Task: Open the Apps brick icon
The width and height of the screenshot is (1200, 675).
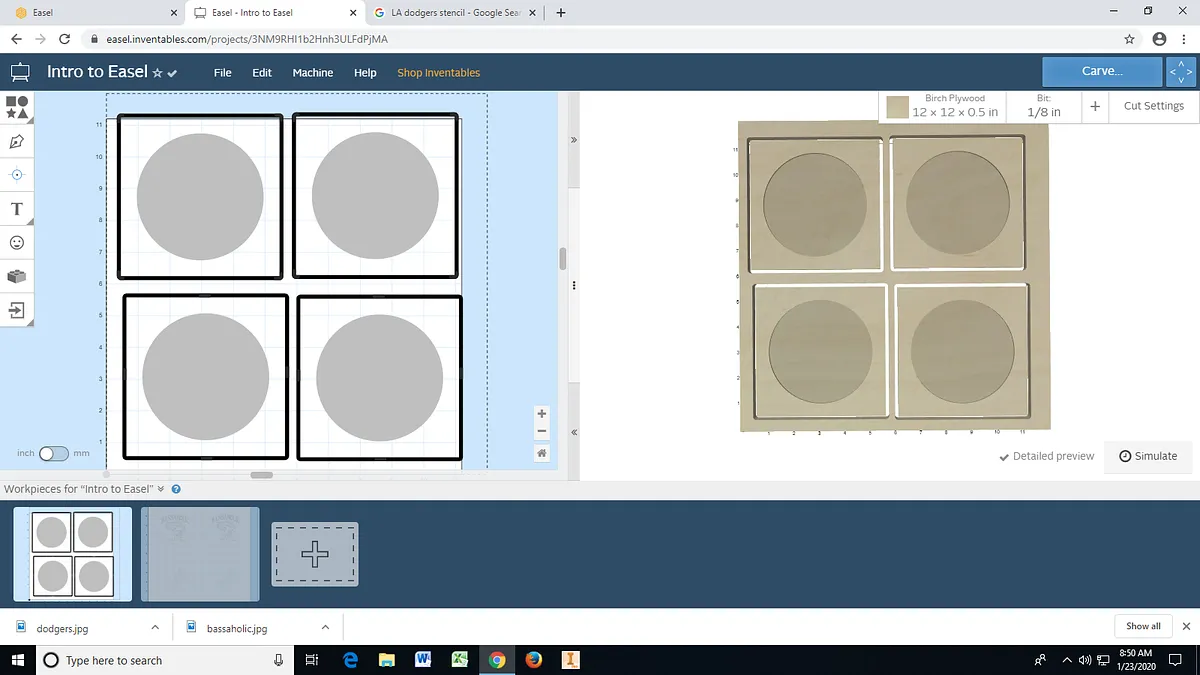Action: click(17, 277)
